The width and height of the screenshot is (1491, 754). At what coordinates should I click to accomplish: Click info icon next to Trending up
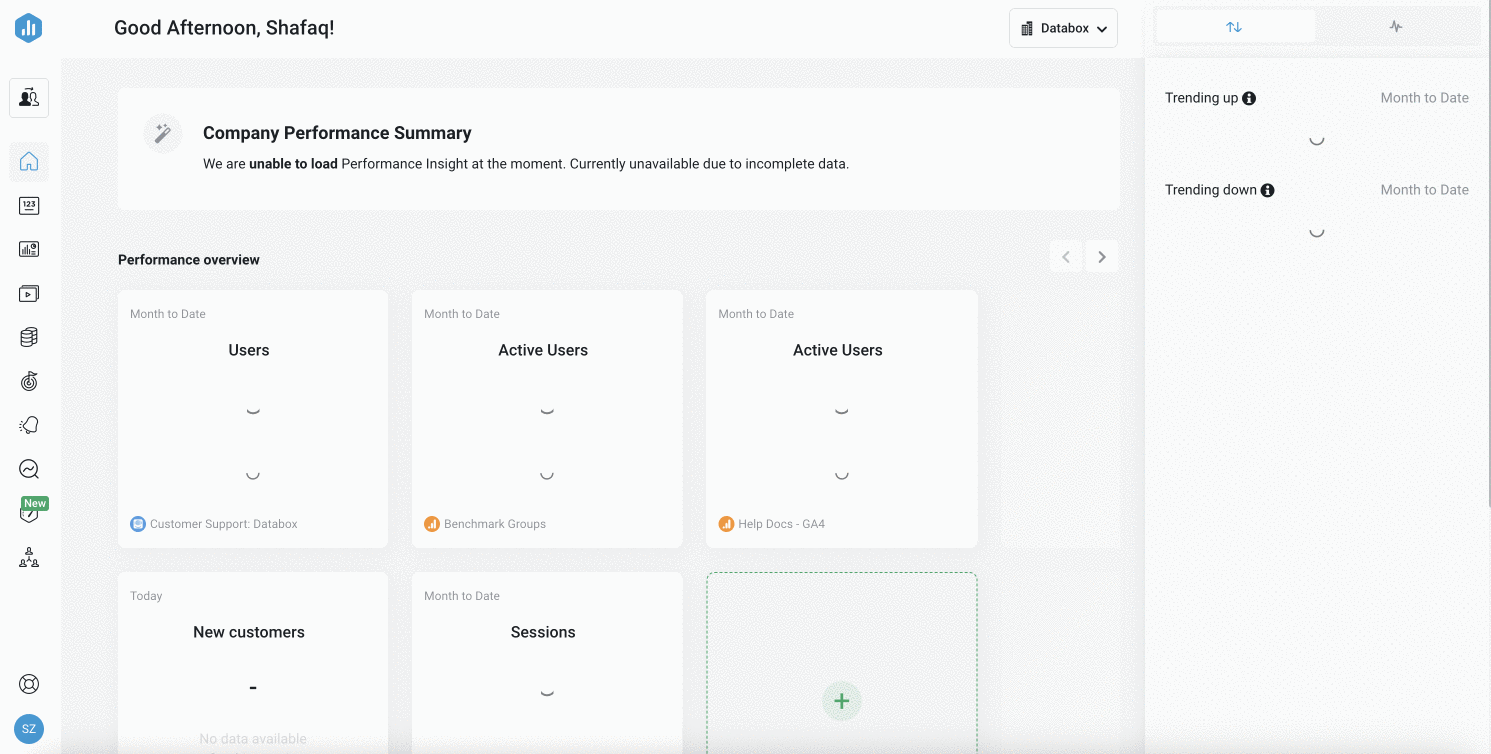(1249, 98)
